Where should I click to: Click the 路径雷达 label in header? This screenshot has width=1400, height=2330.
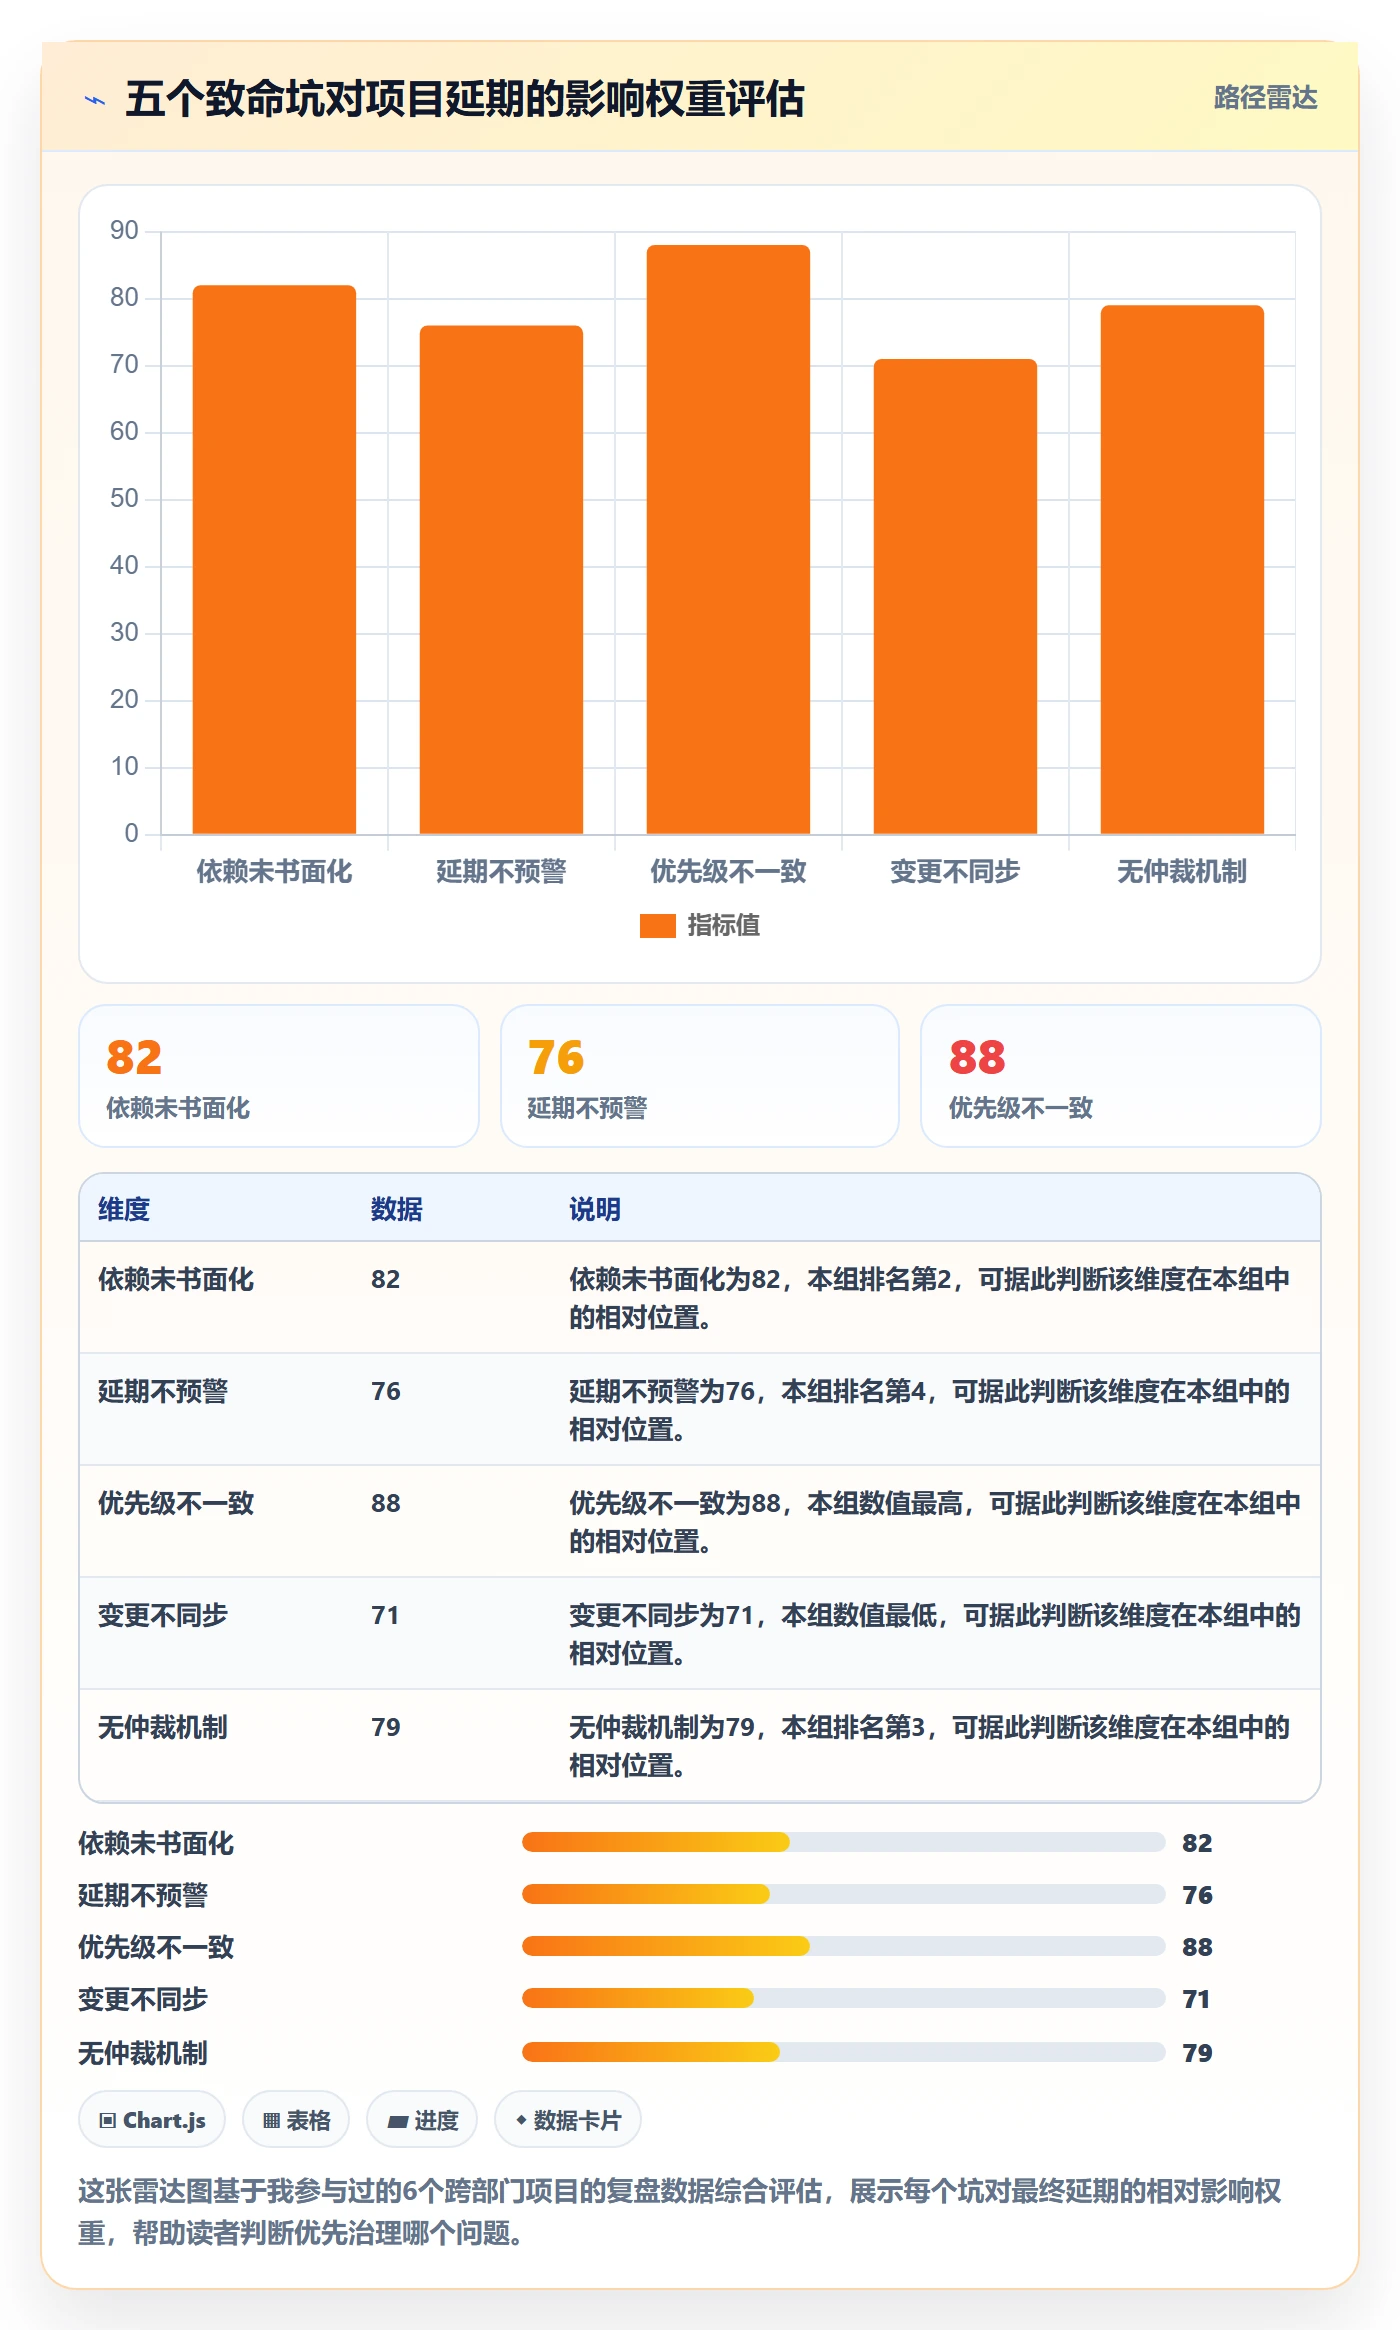(1265, 98)
